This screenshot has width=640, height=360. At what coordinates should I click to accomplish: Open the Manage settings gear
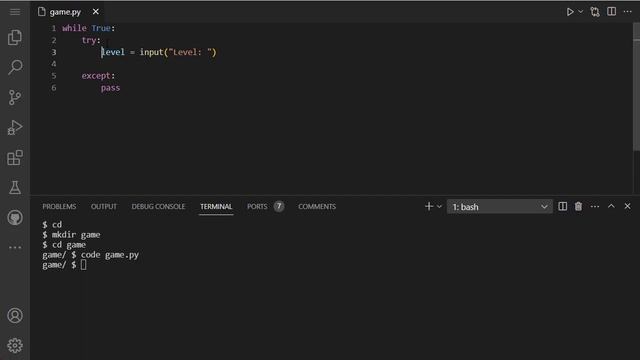pos(15,346)
